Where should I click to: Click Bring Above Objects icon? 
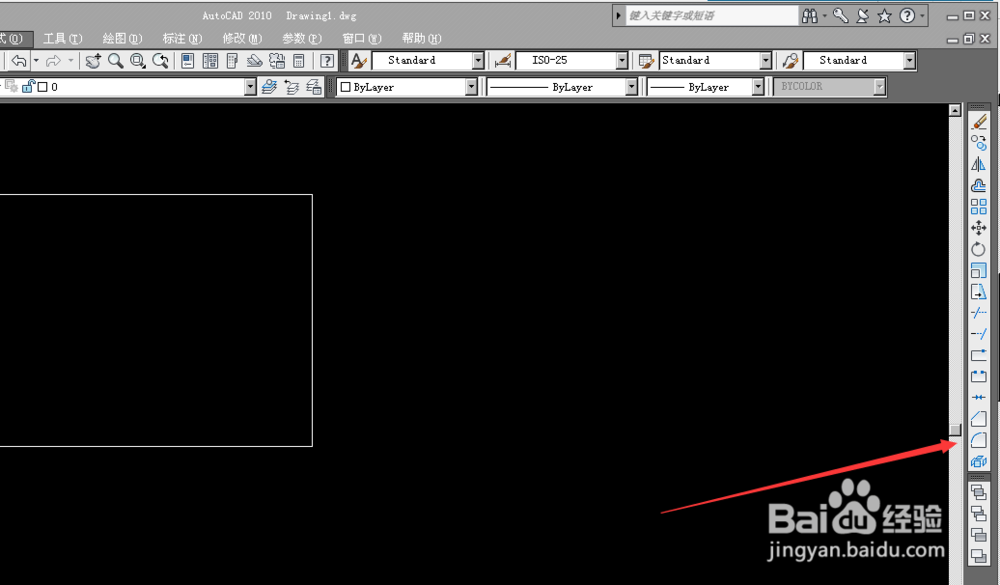coord(979,535)
